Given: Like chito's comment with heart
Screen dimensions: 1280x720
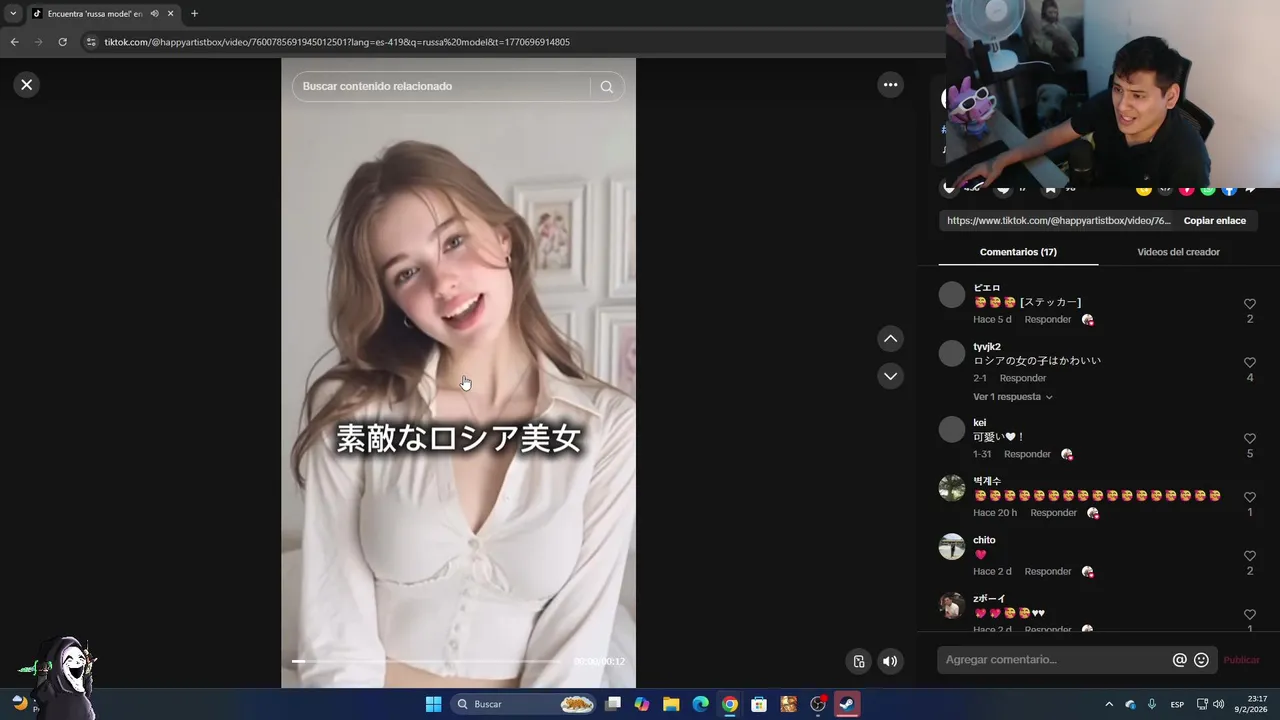Looking at the screenshot, I should pos(1250,556).
